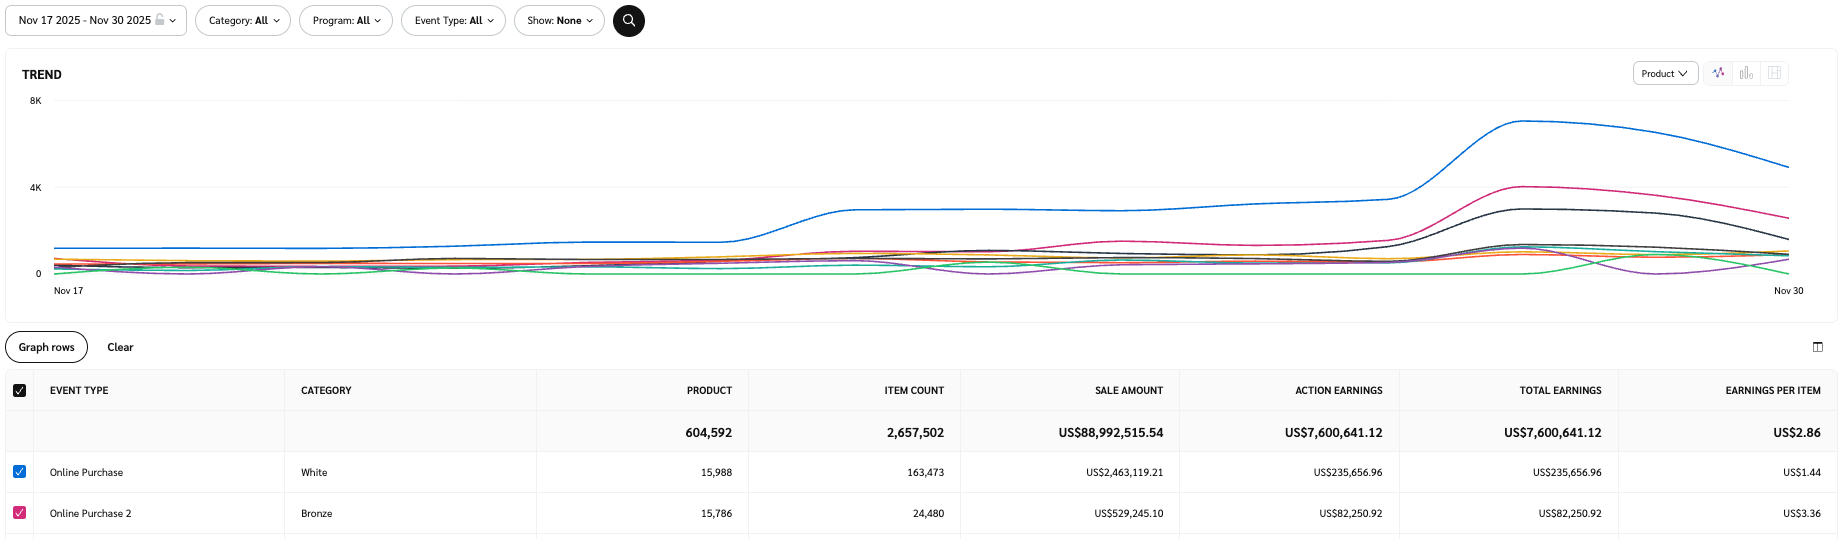Switch to table layout chart view
The height and width of the screenshot is (539, 1844).
tap(1774, 73)
